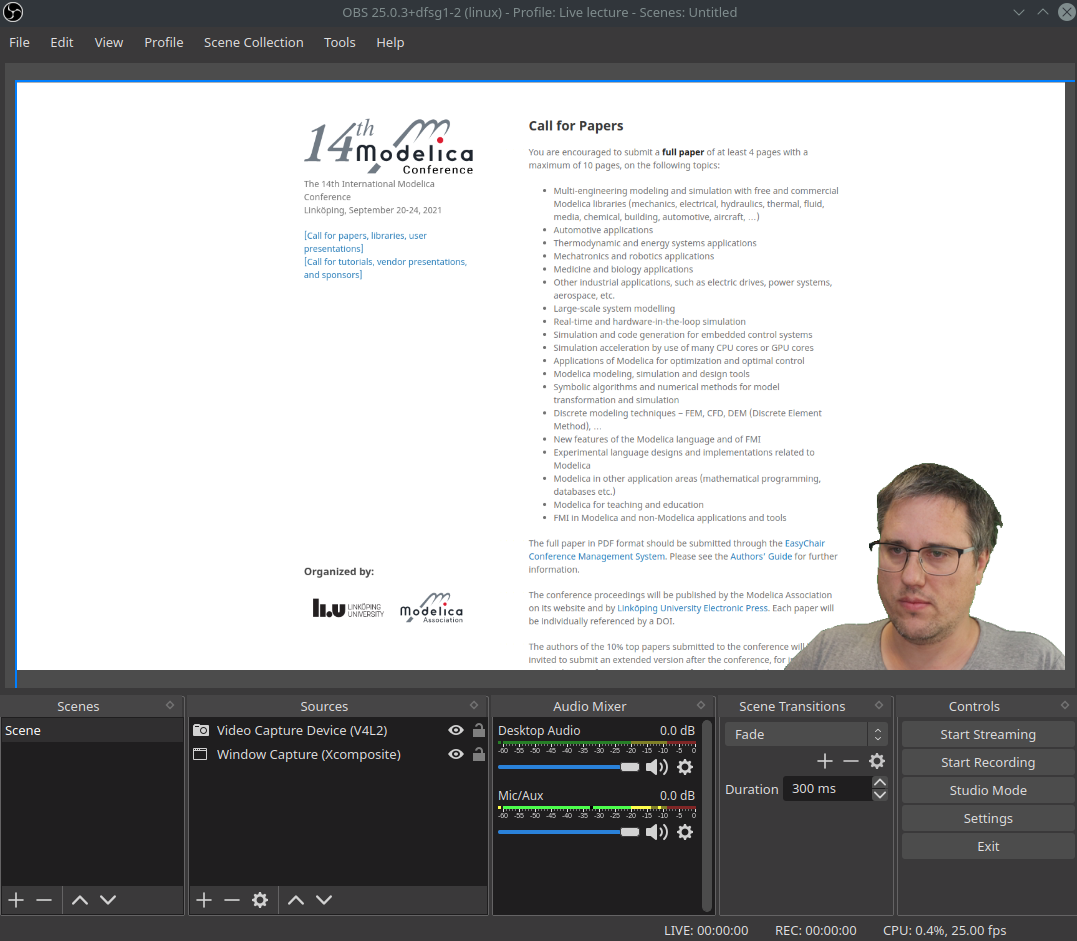This screenshot has width=1077, height=941.
Task: Remove selected source with minus icon
Action: pos(232,900)
